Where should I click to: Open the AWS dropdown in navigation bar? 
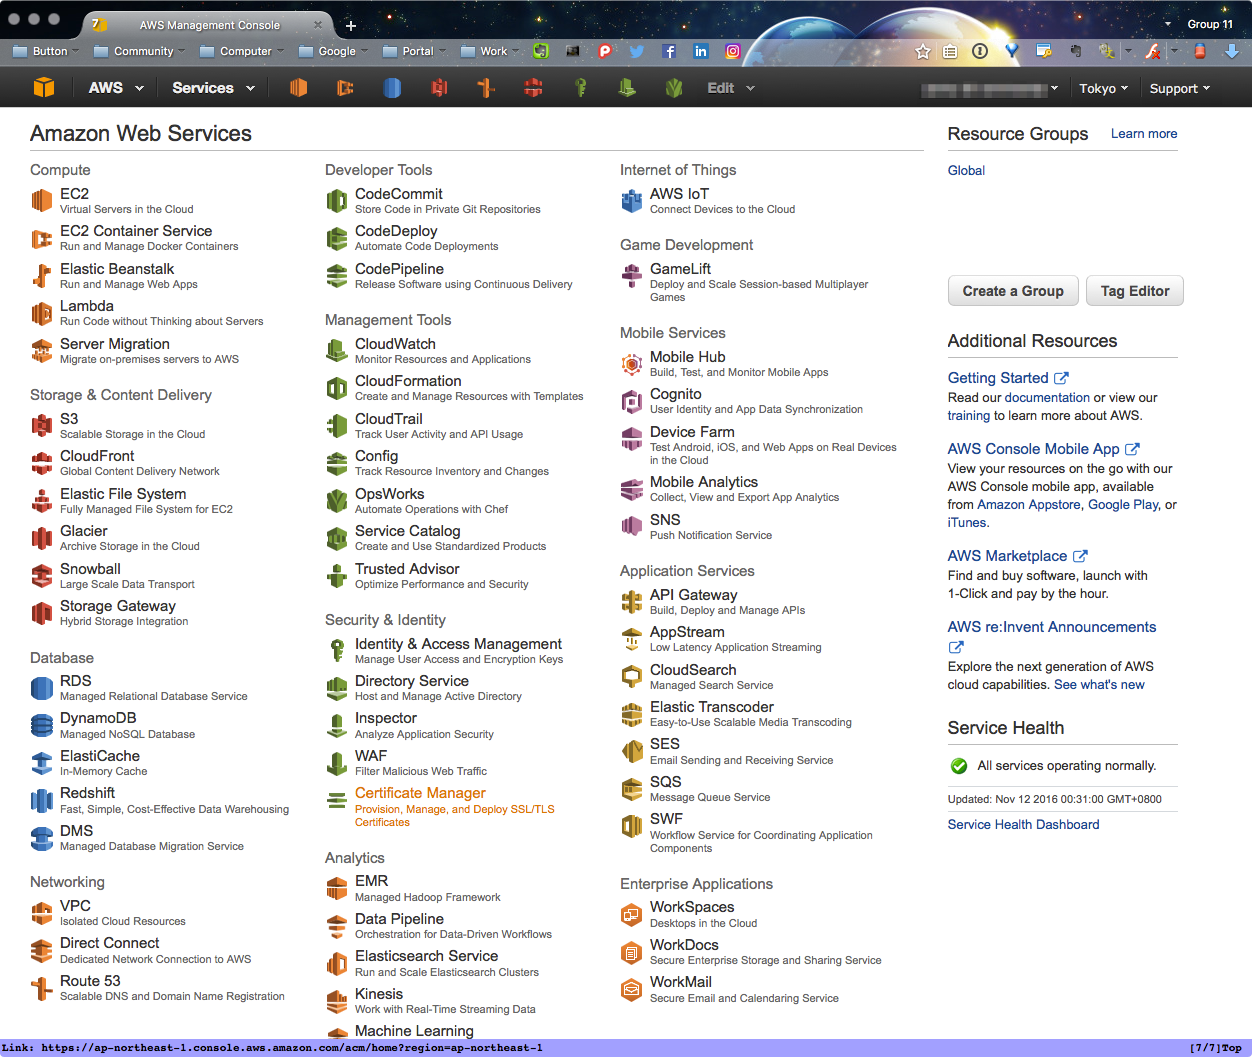coord(115,88)
